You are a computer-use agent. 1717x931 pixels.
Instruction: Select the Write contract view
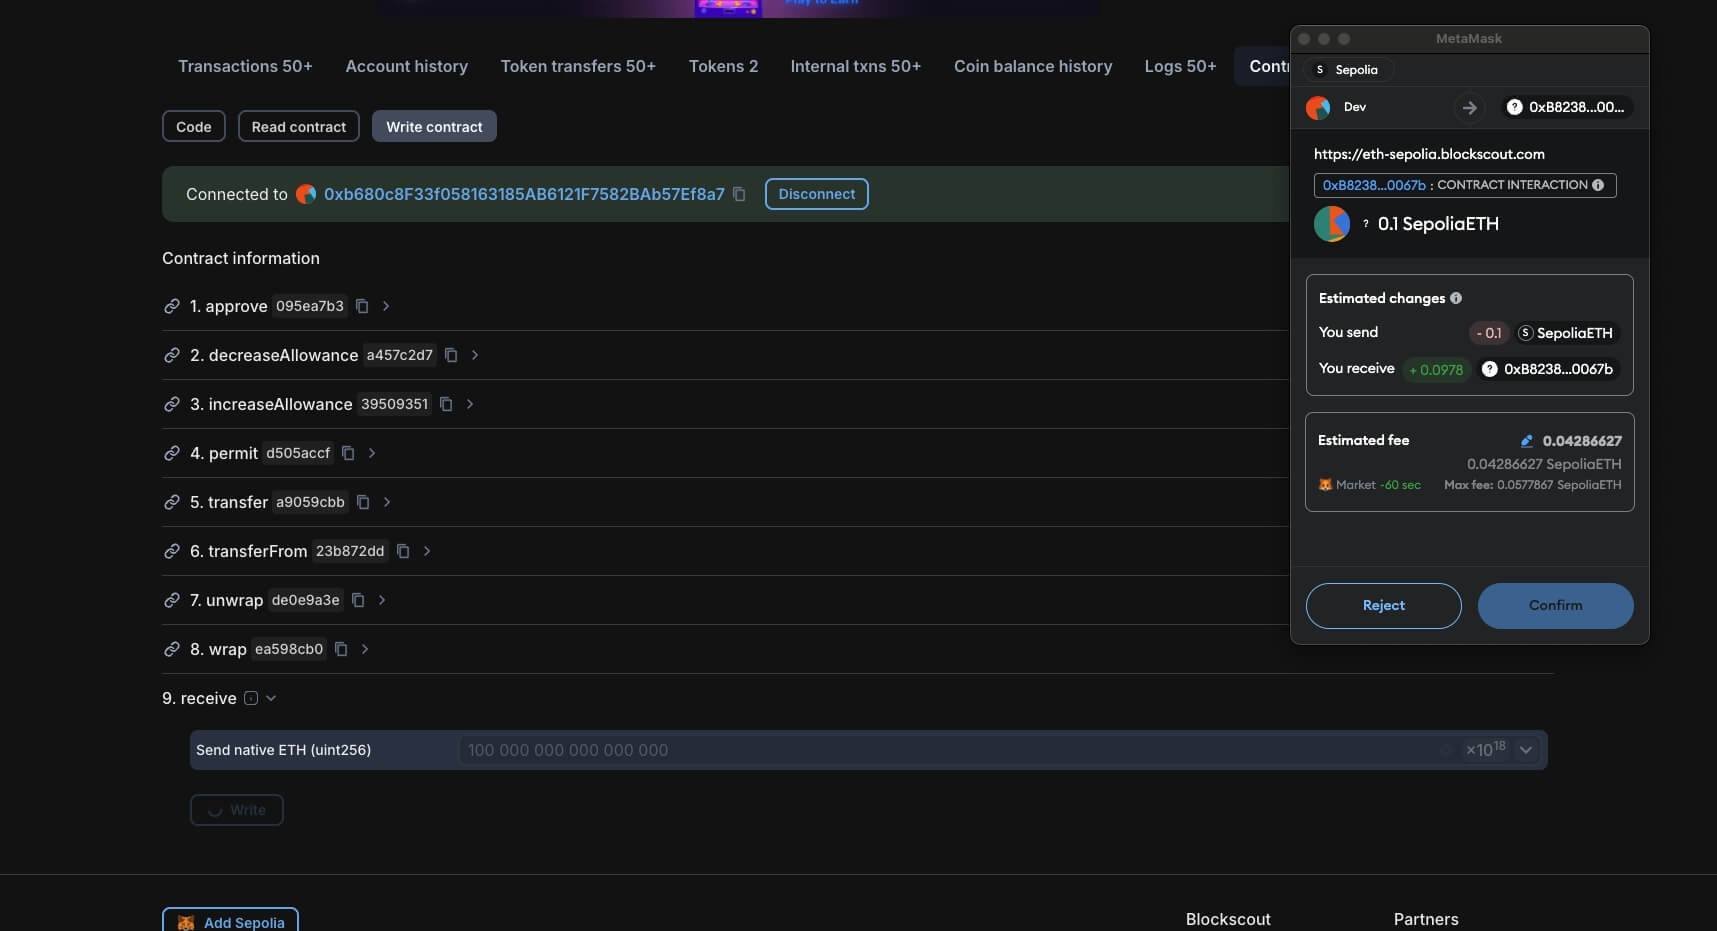(x=434, y=127)
